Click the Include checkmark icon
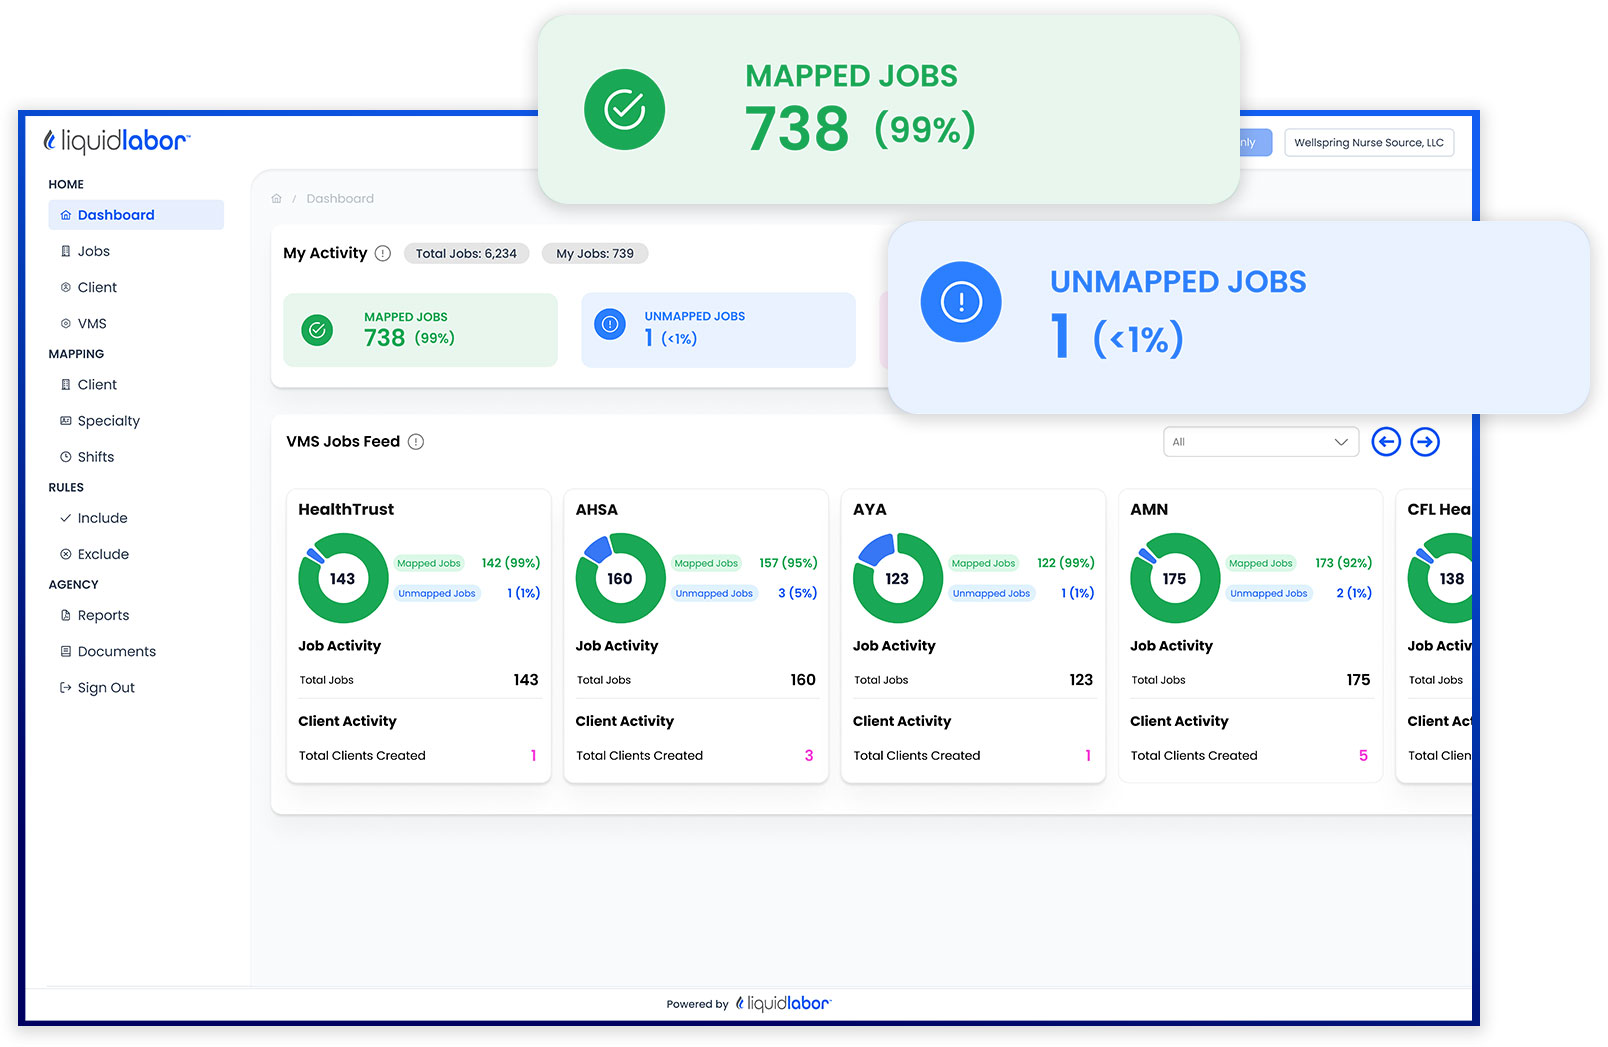The height and width of the screenshot is (1047, 1608). pyautogui.click(x=66, y=518)
